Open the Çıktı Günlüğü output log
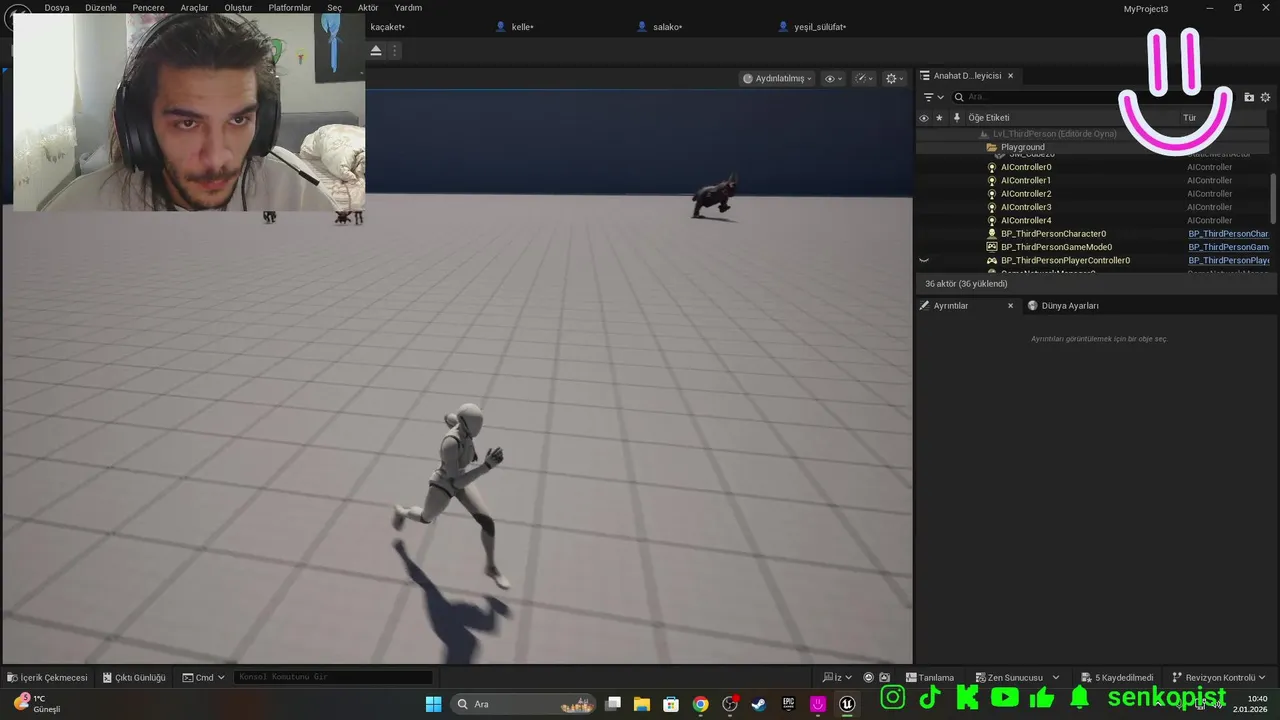 pos(134,677)
